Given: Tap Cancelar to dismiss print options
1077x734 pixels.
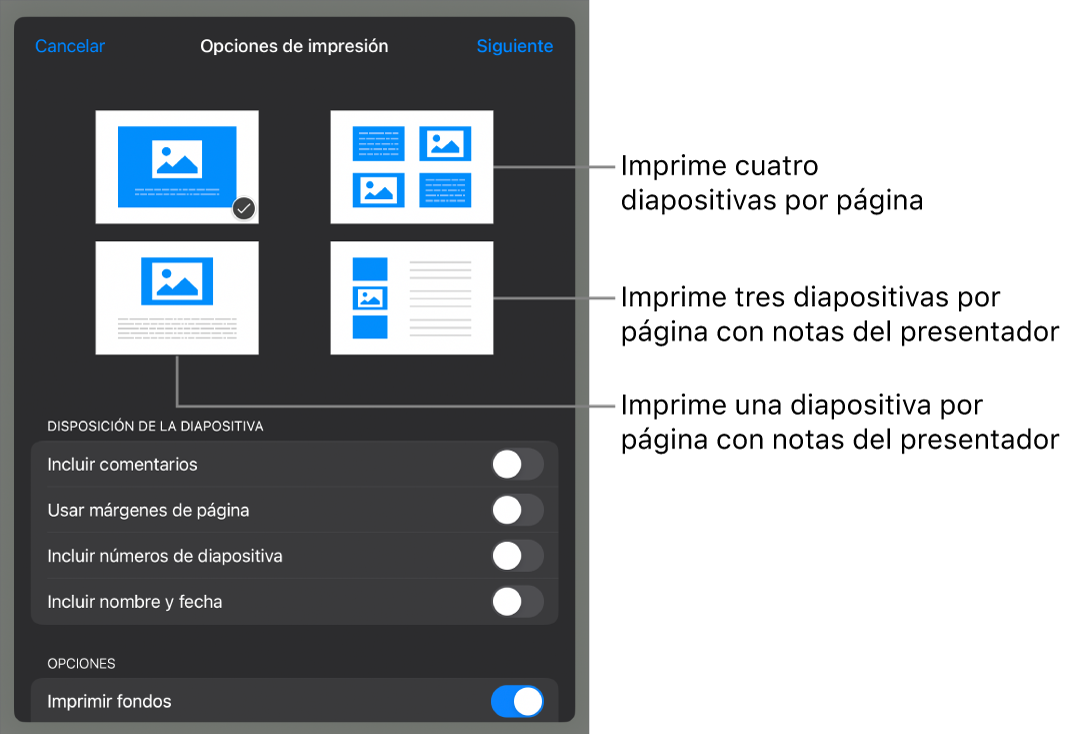Looking at the screenshot, I should [70, 46].
